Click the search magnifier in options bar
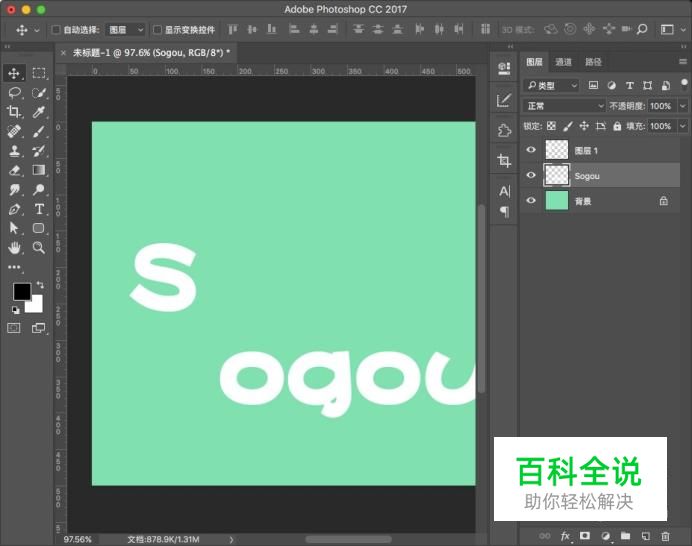Viewport: 692px width, 546px height. [x=642, y=29]
